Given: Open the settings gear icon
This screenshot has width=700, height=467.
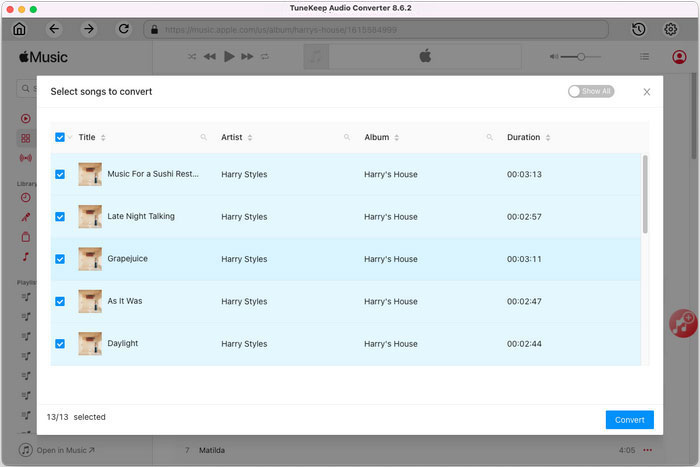Looking at the screenshot, I should pos(671,29).
